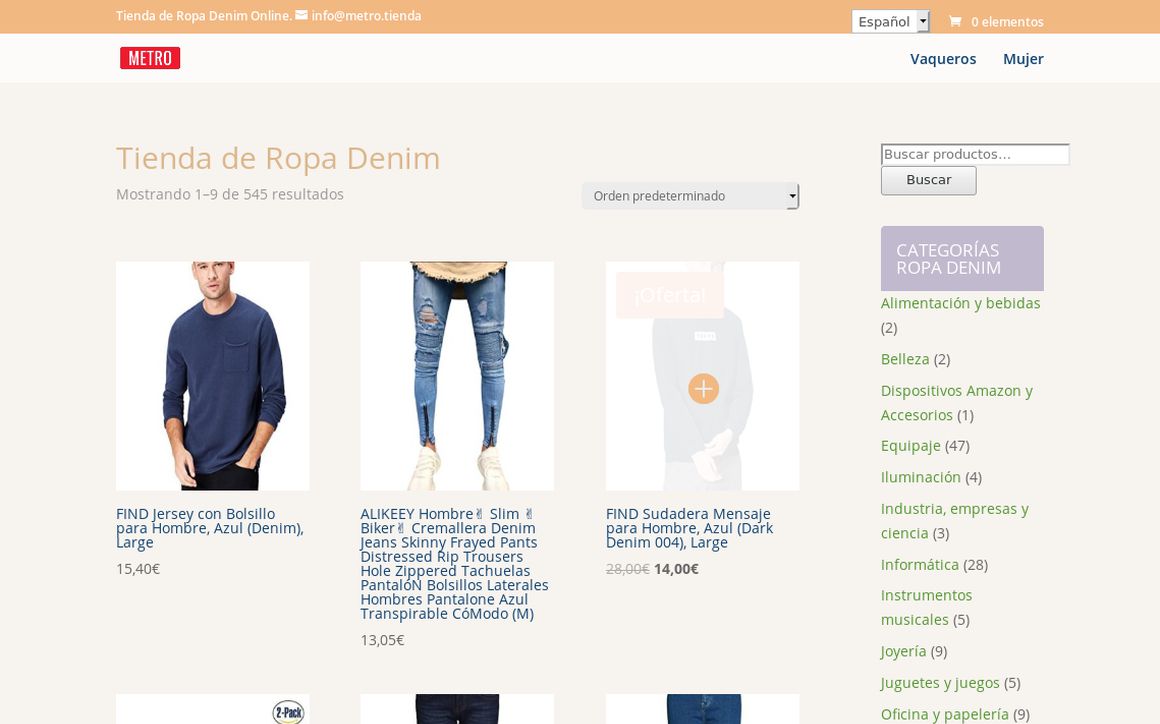Open the Informática category
1160x724 pixels.
(919, 564)
